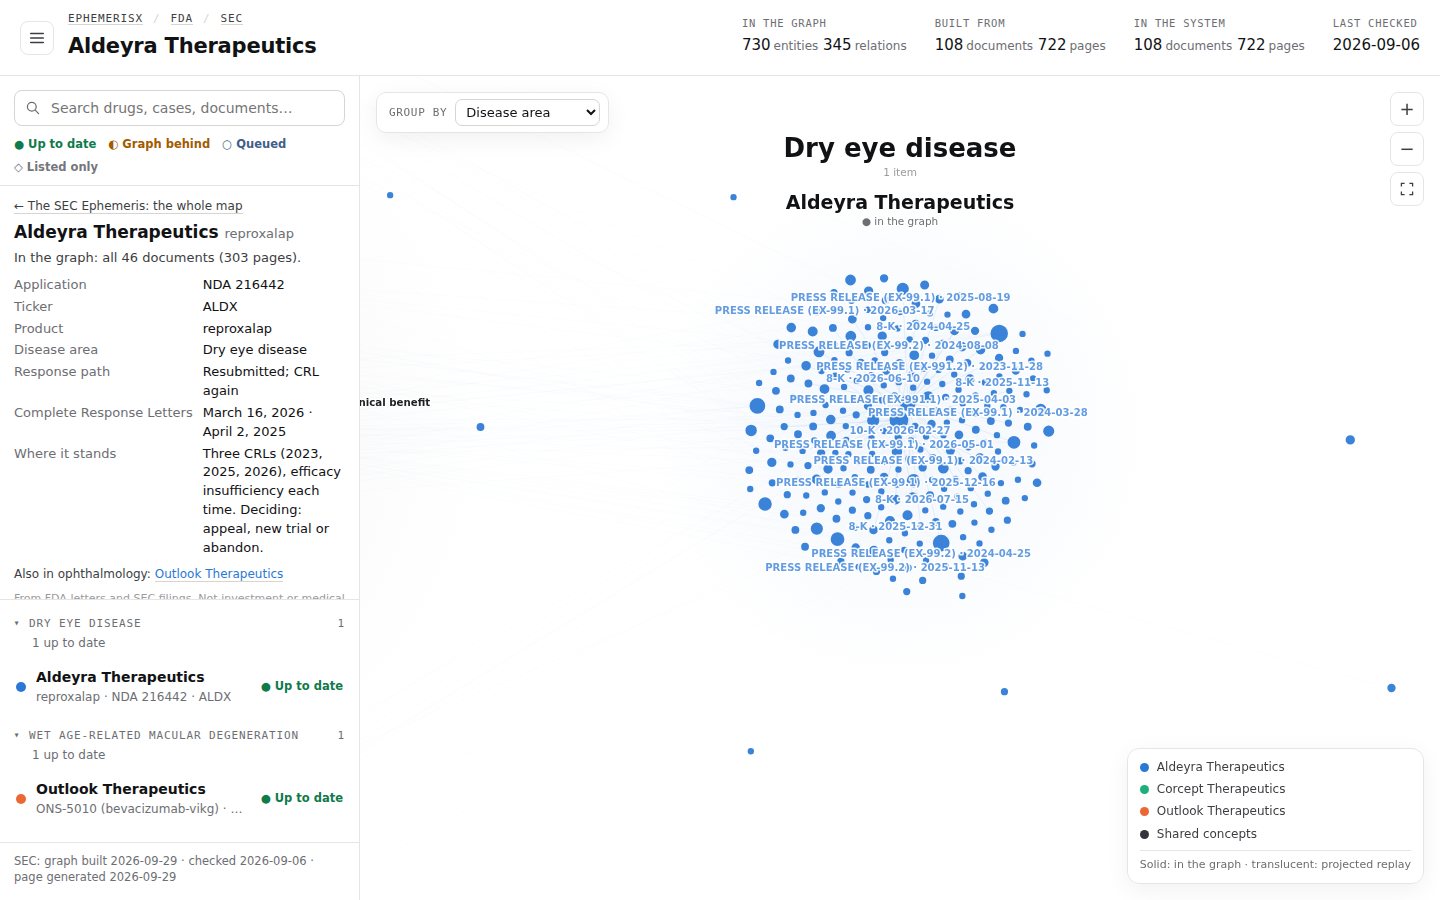The height and width of the screenshot is (900, 1440).
Task: Go to FDA breadcrumb
Action: (x=181, y=18)
